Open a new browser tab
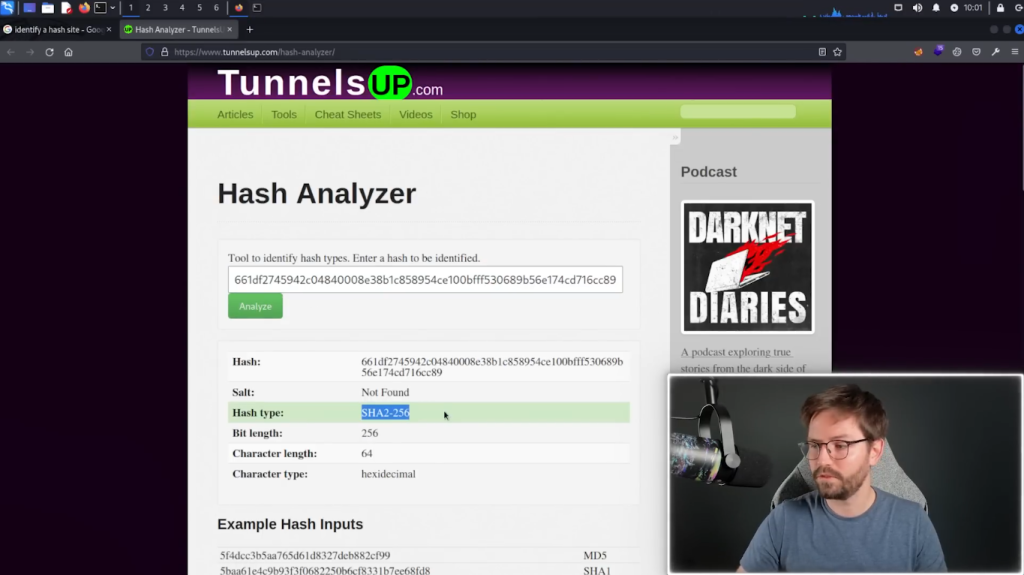This screenshot has width=1024, height=575. (x=249, y=29)
